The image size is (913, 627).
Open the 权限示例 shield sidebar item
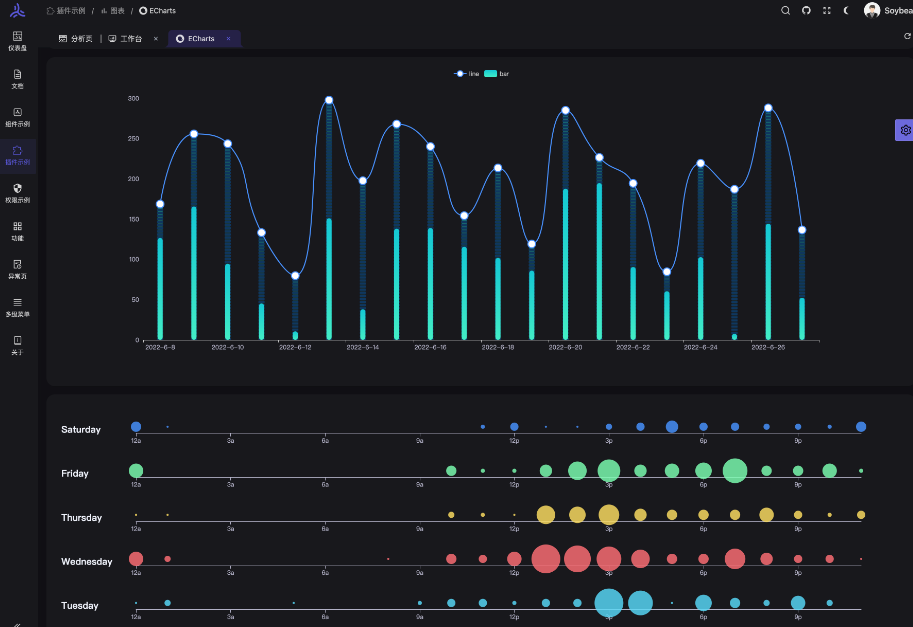(17, 193)
